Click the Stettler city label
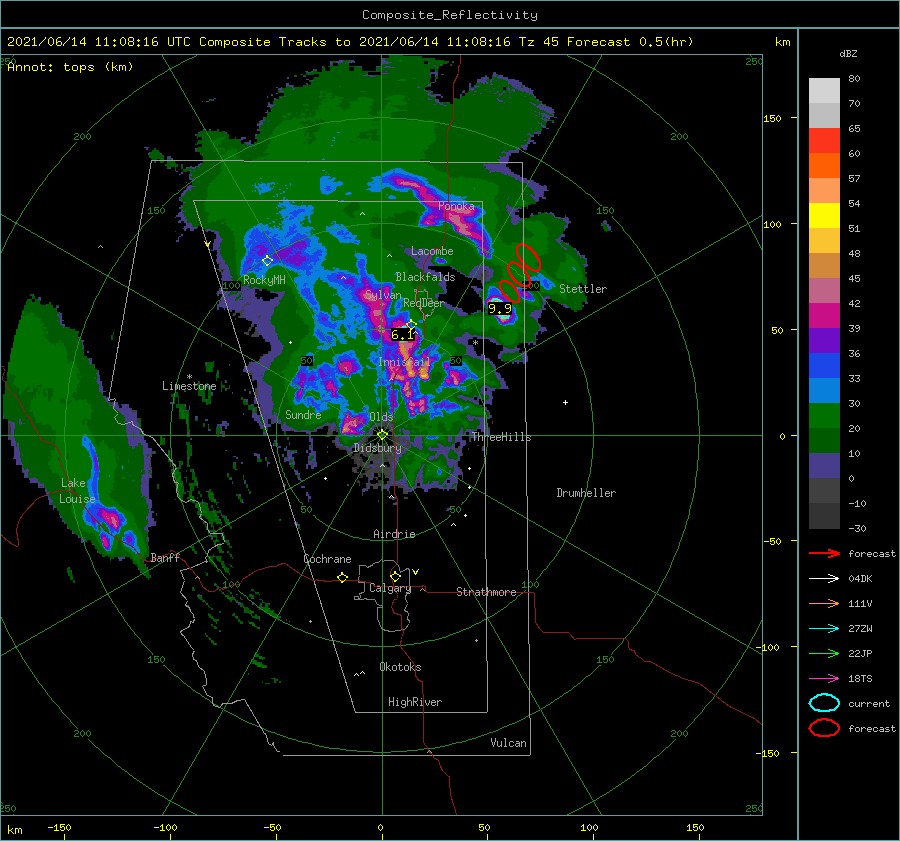Viewport: 900px width, 841px height. 583,289
